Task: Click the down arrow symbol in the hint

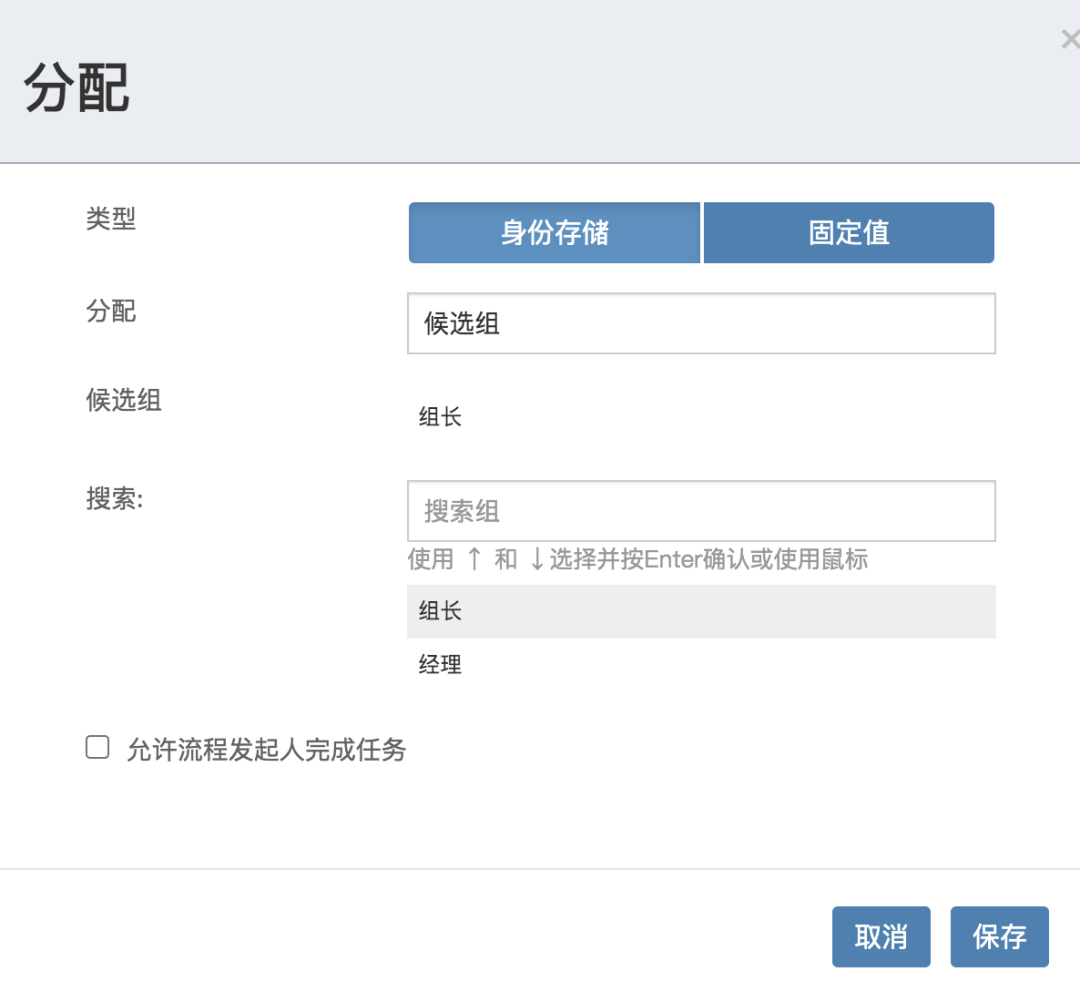Action: coord(537,559)
